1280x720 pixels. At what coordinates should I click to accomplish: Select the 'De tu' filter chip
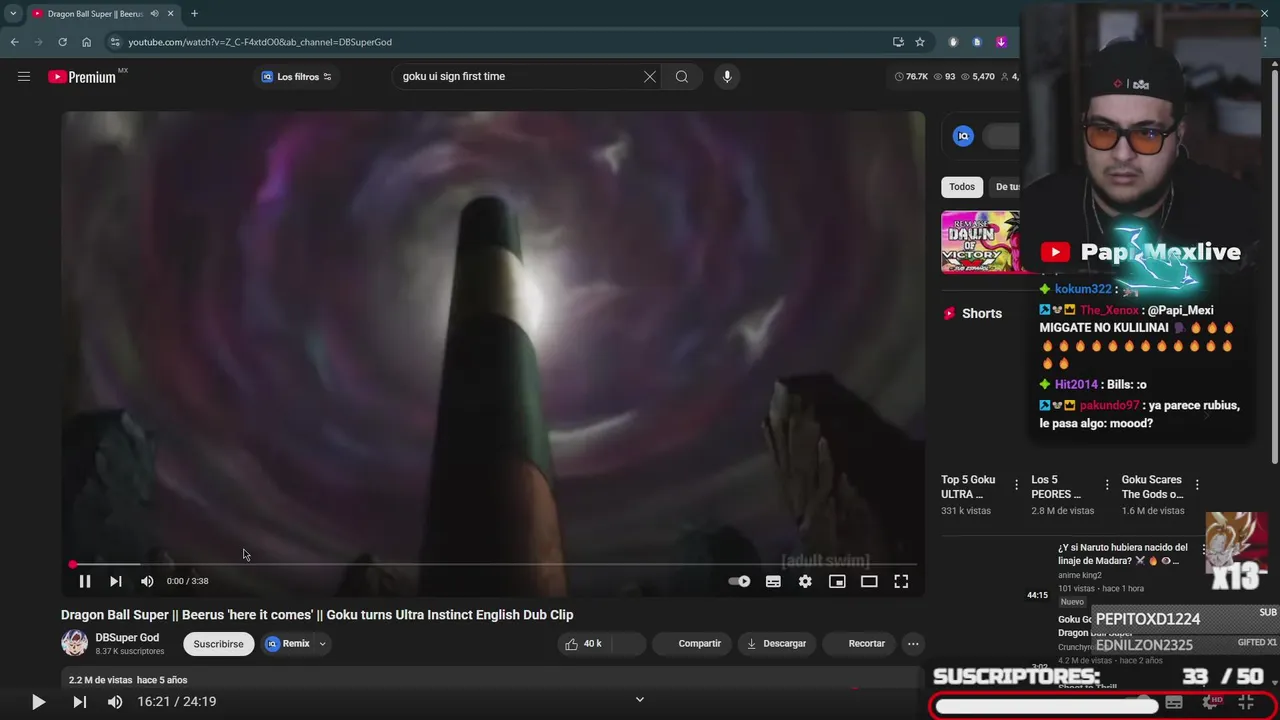coord(1006,187)
